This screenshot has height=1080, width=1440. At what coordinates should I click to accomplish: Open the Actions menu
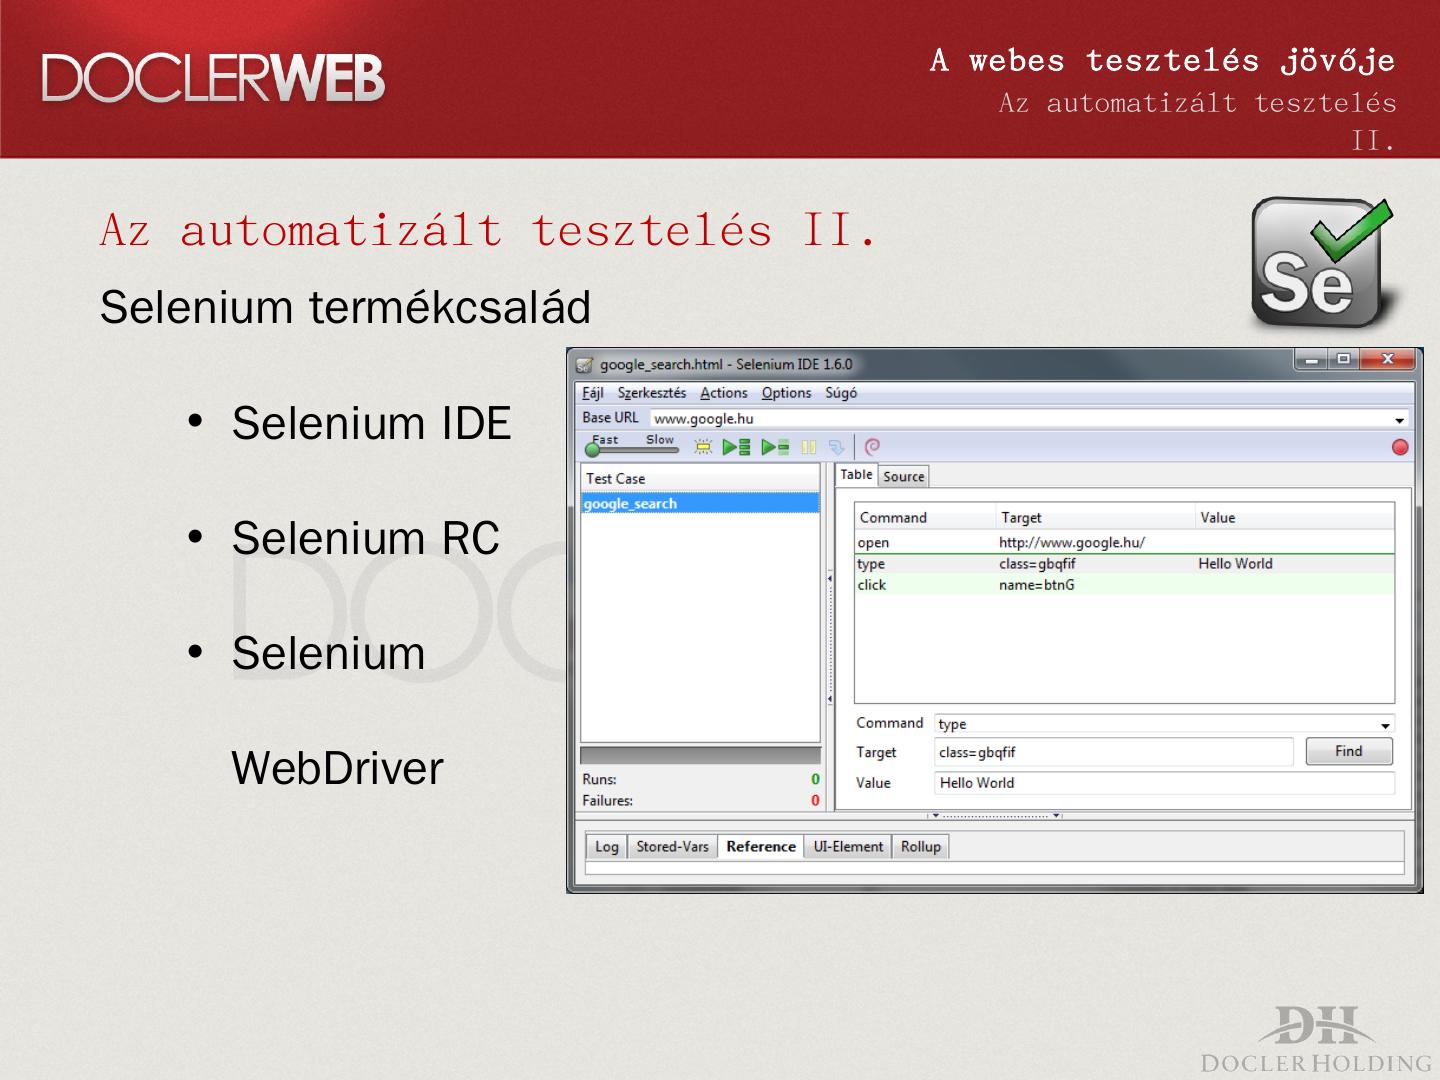[724, 393]
